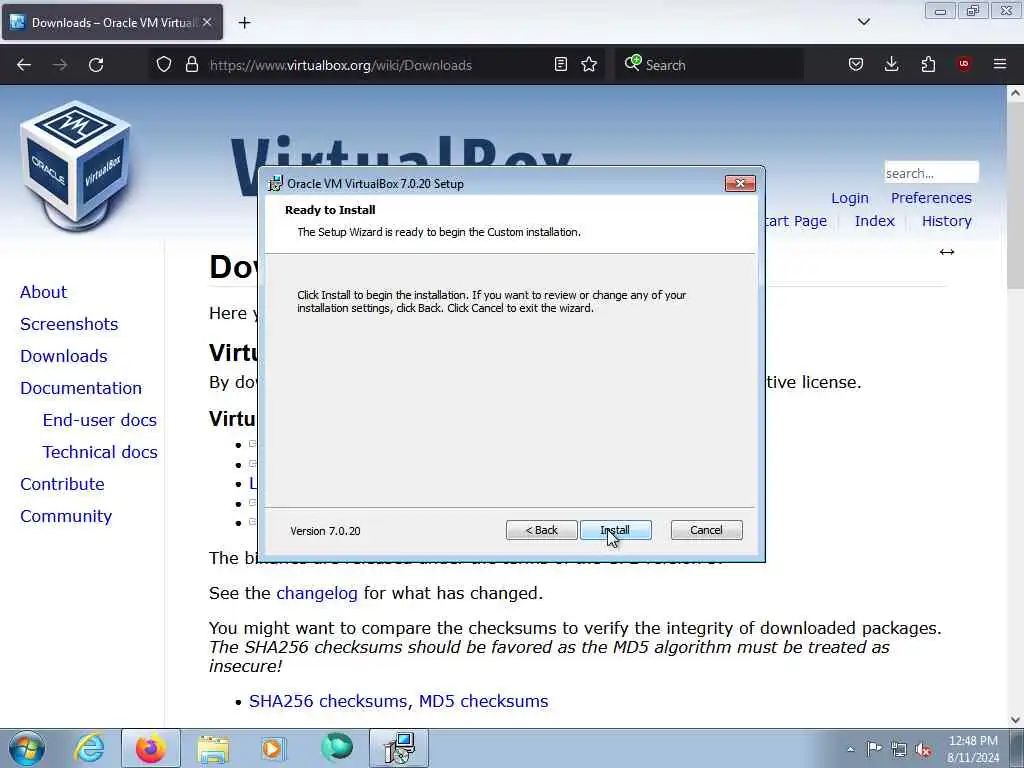Toggle reader view icon in address bar
This screenshot has width=1024, height=768.
(x=560, y=65)
